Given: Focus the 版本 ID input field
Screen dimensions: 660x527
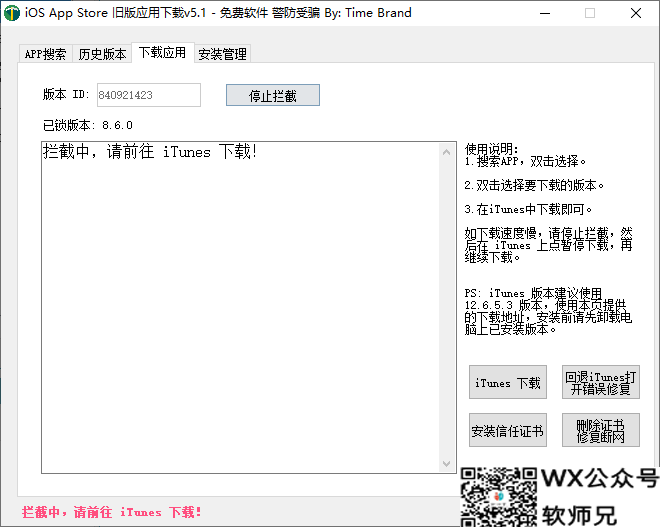Looking at the screenshot, I should pyautogui.click(x=149, y=95).
